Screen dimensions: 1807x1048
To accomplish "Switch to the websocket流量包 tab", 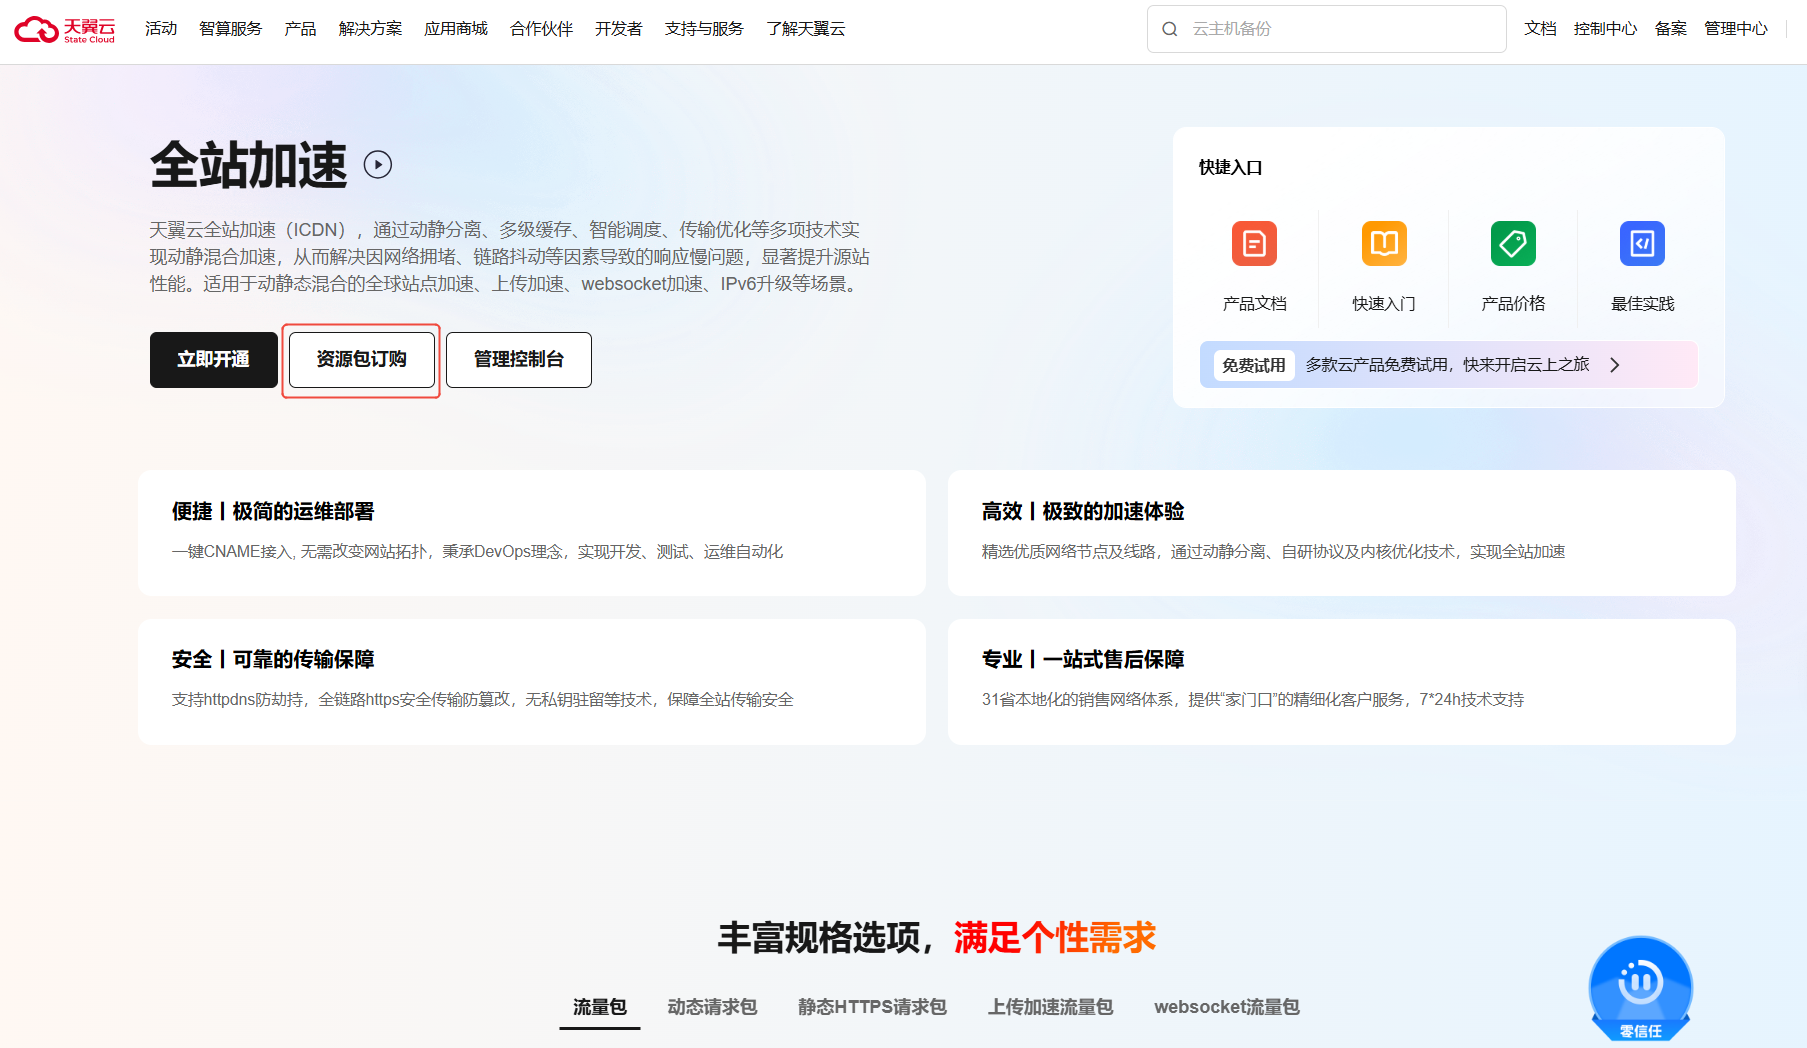I will 1227,1007.
